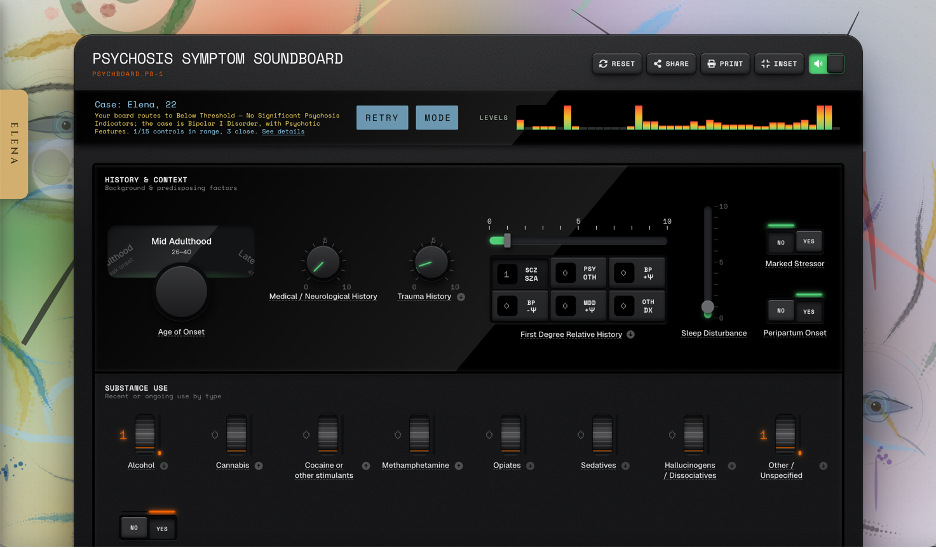Open the See details link
The height and width of the screenshot is (548, 936).
tap(283, 131)
